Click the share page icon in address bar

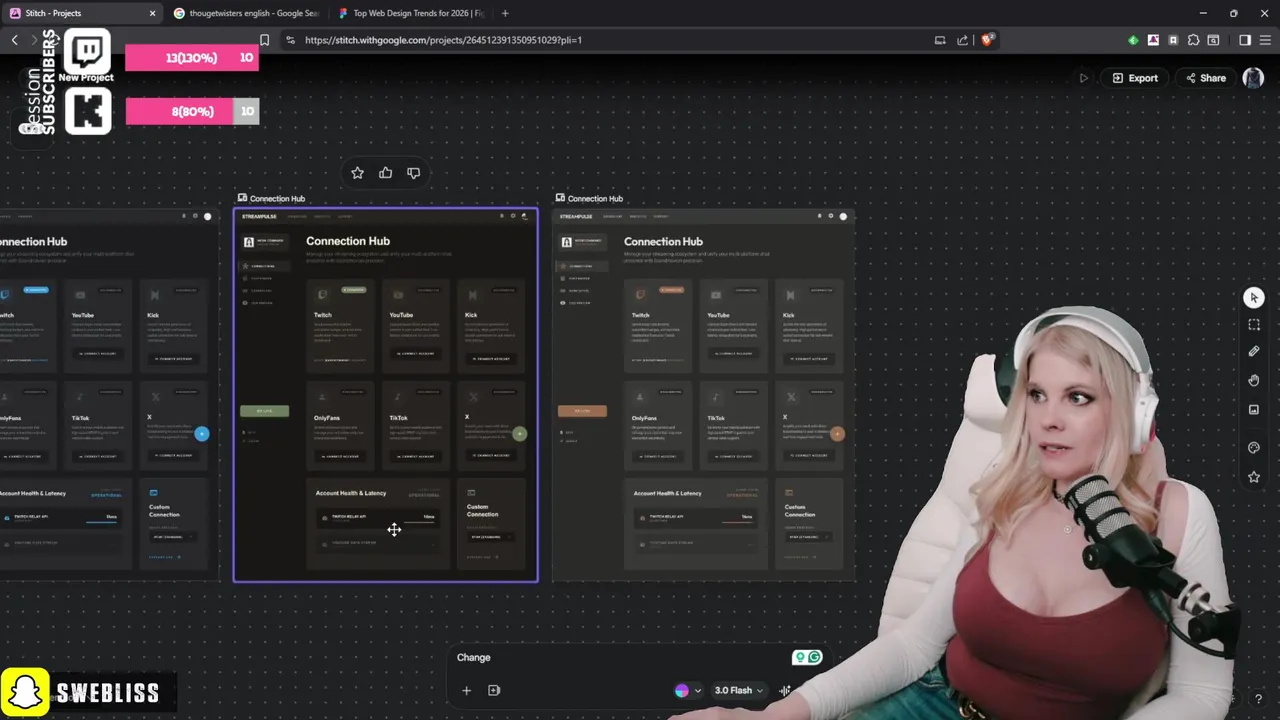tap(962, 40)
